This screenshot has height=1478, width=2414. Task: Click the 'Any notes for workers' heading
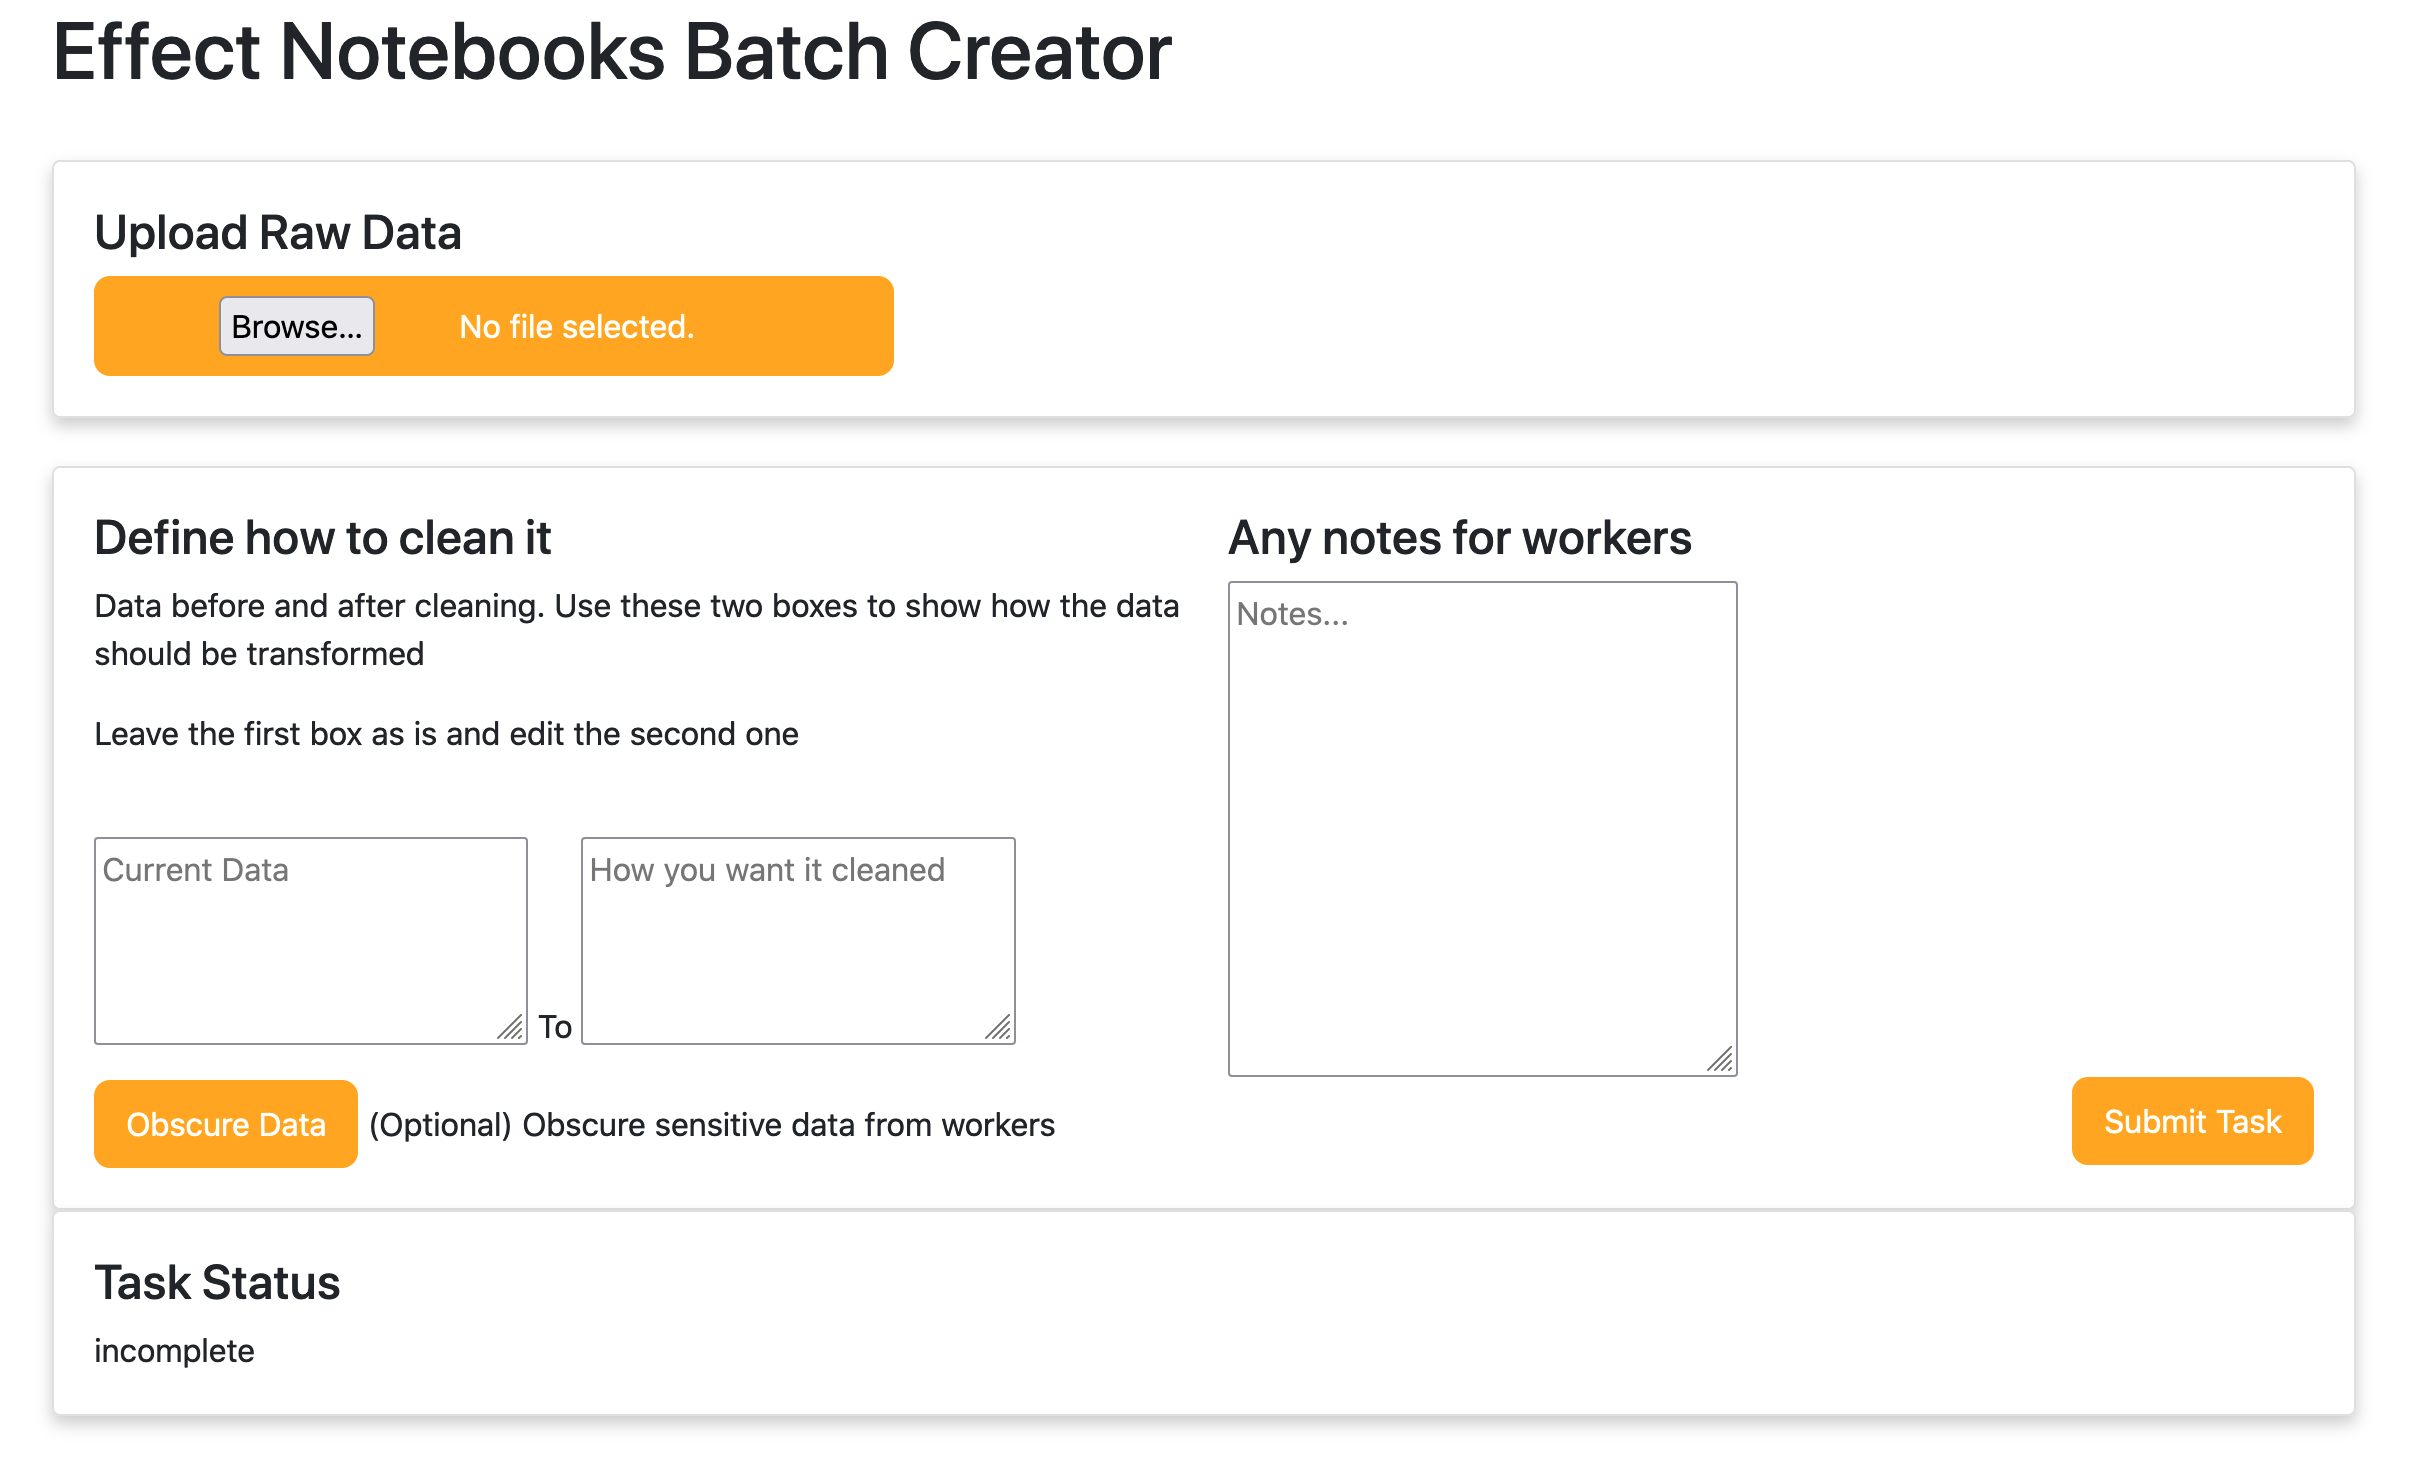[1459, 538]
